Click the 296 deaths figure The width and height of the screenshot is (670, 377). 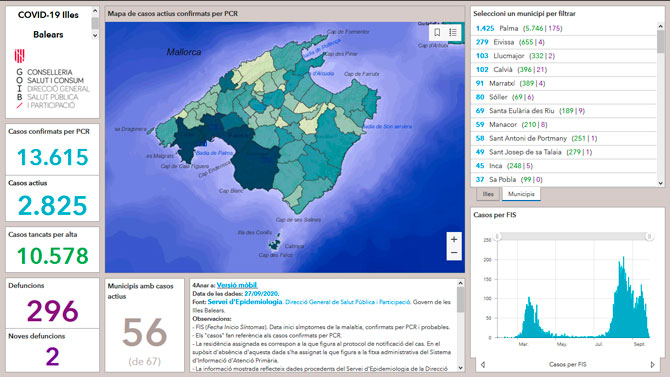pyautogui.click(x=53, y=311)
